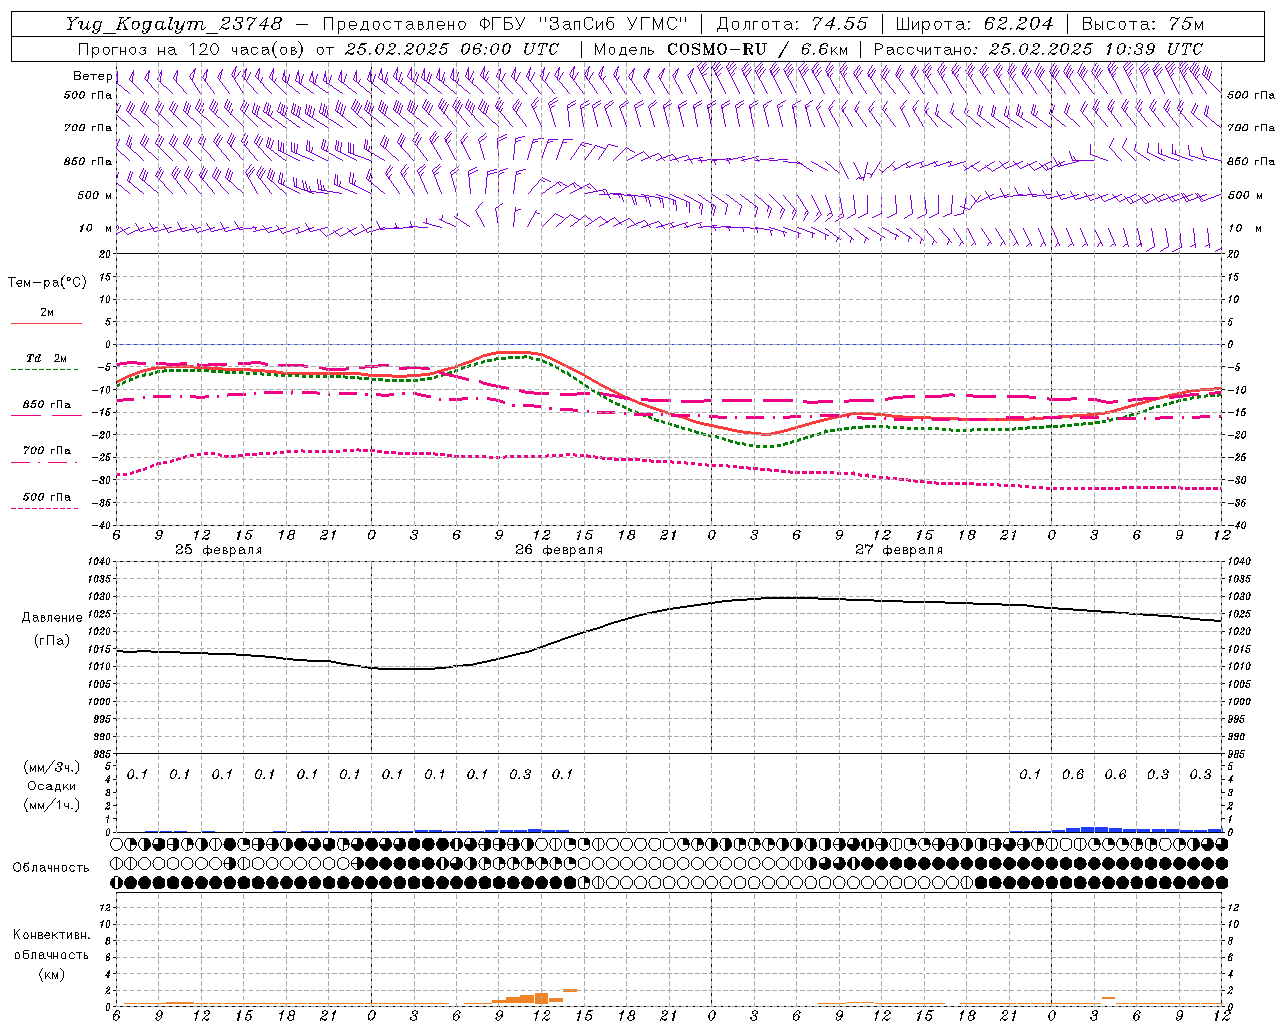Screen dimensions: 1280x1024
Task: Click the station title Yug_Kogalym_23748
Action: (174, 23)
